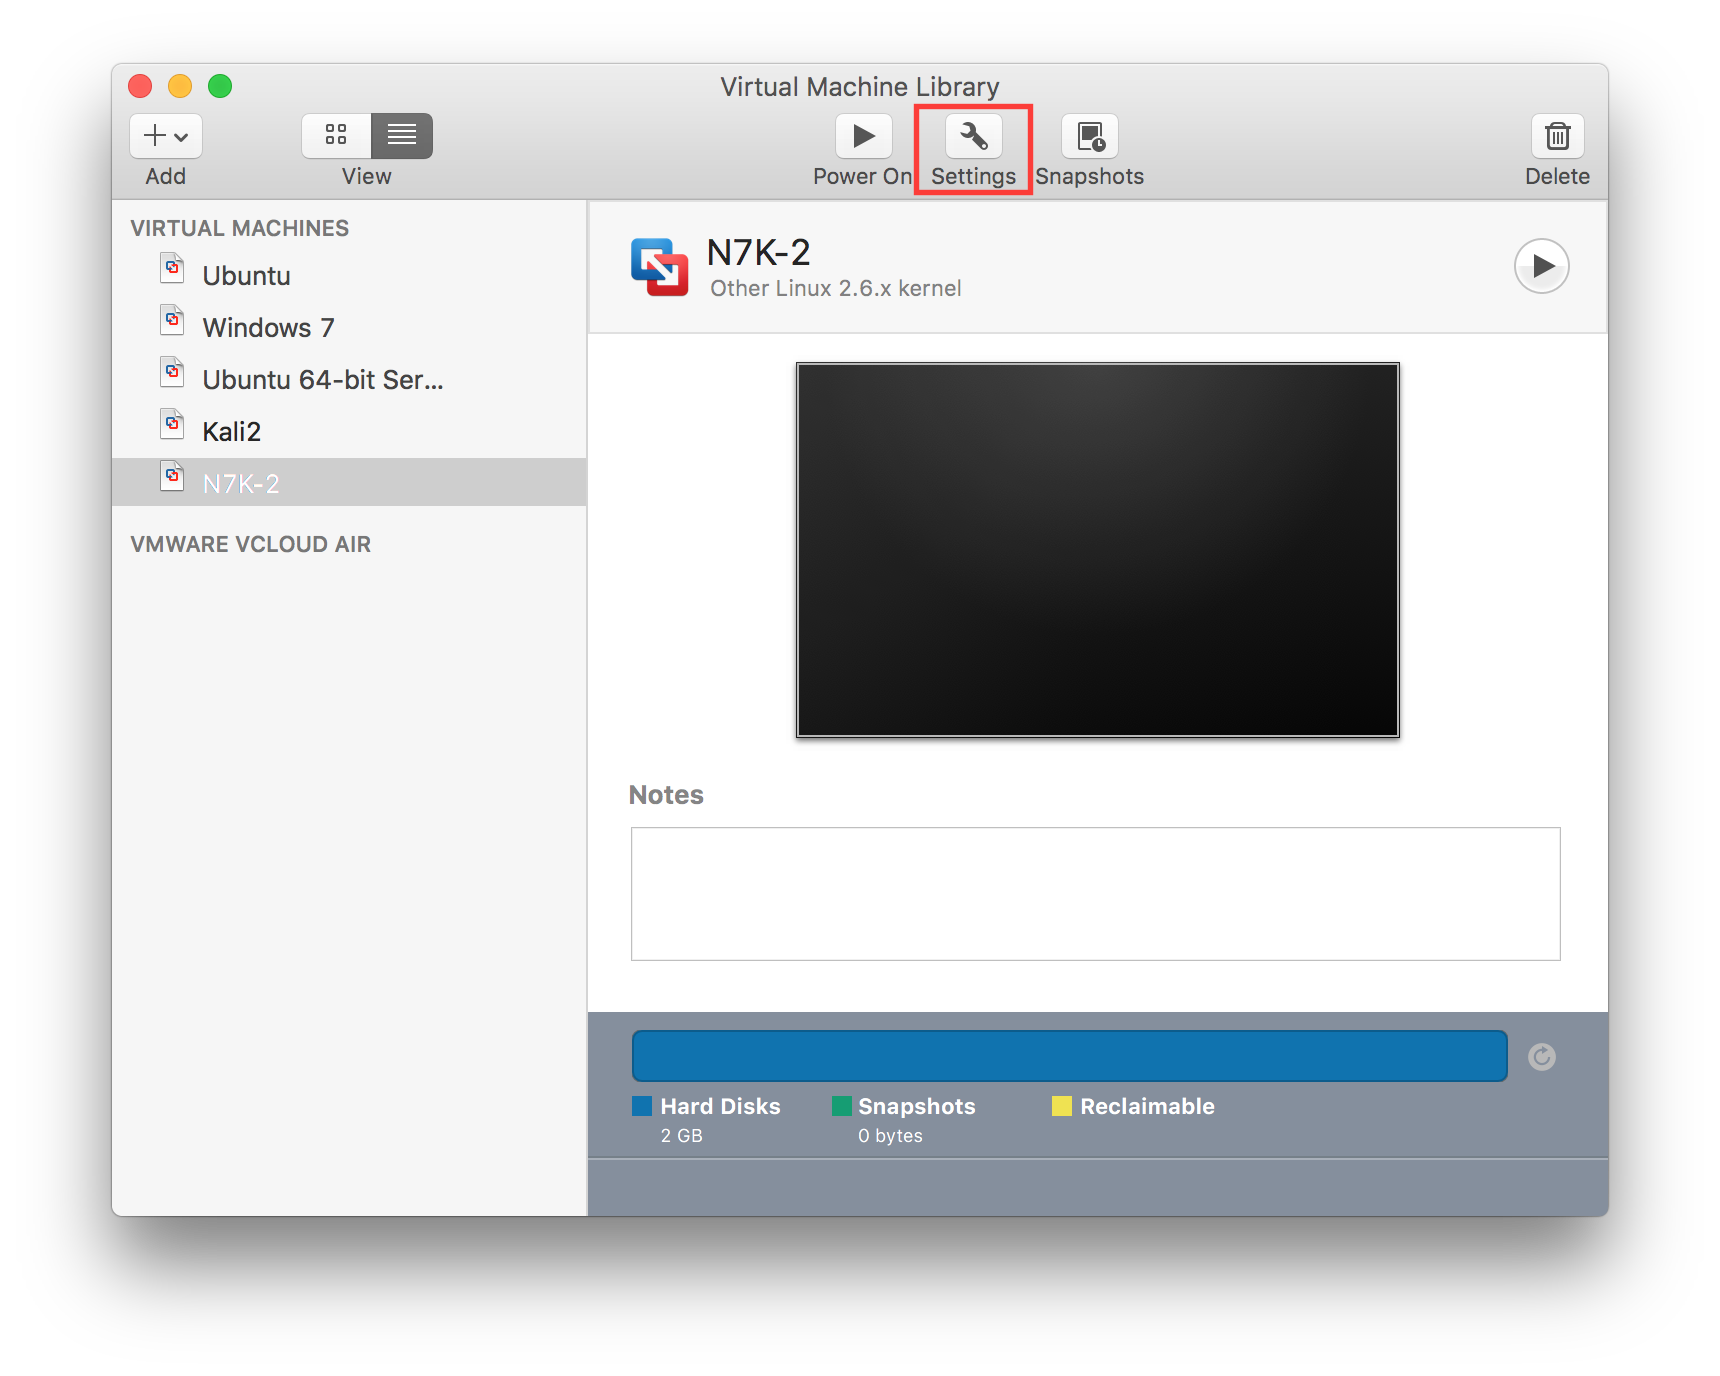1720x1376 pixels.
Task: Switch to list view
Action: pos(402,135)
